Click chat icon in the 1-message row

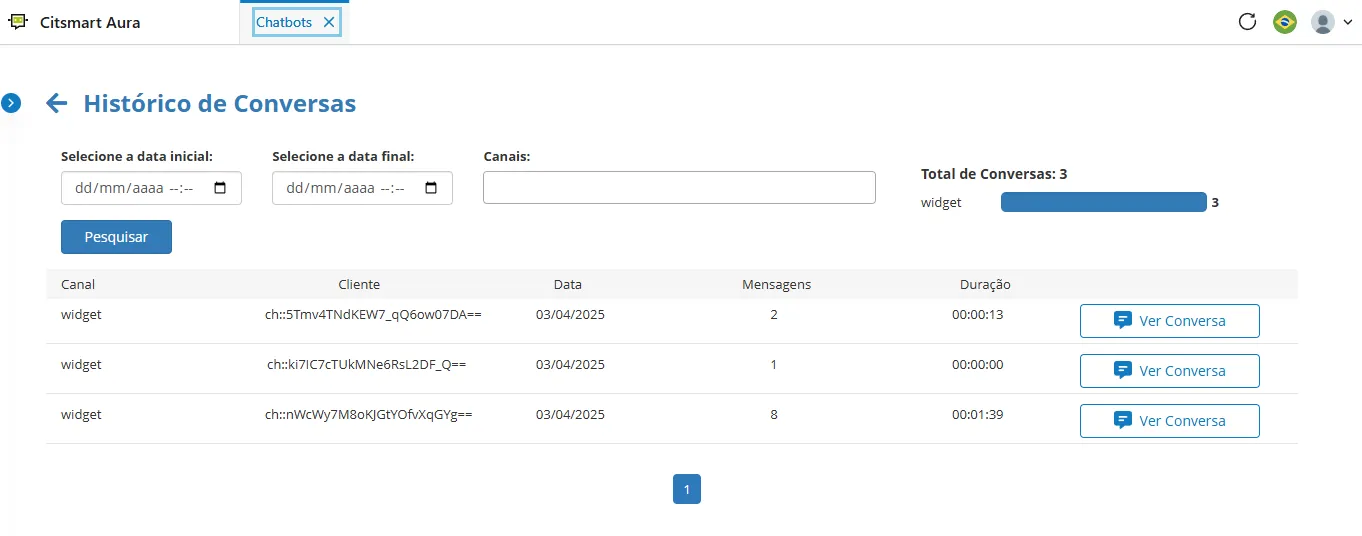[x=1123, y=371]
